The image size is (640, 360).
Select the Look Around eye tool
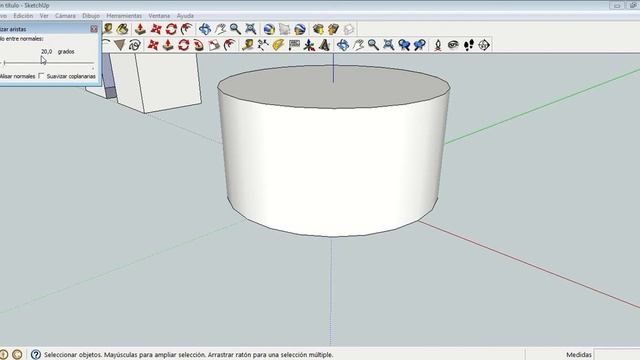pyautogui.click(x=453, y=45)
